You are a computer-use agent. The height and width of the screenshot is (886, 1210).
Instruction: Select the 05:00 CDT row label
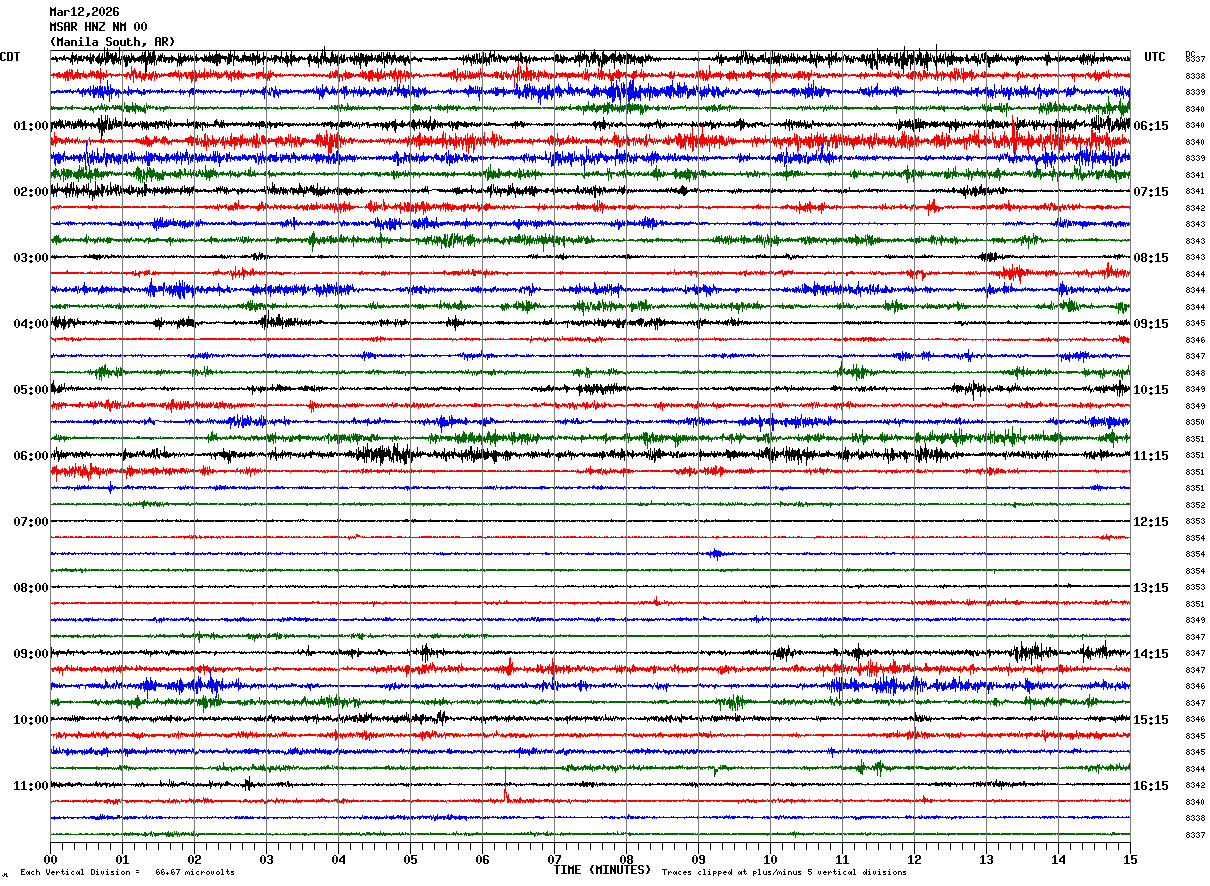pyautogui.click(x=31, y=390)
